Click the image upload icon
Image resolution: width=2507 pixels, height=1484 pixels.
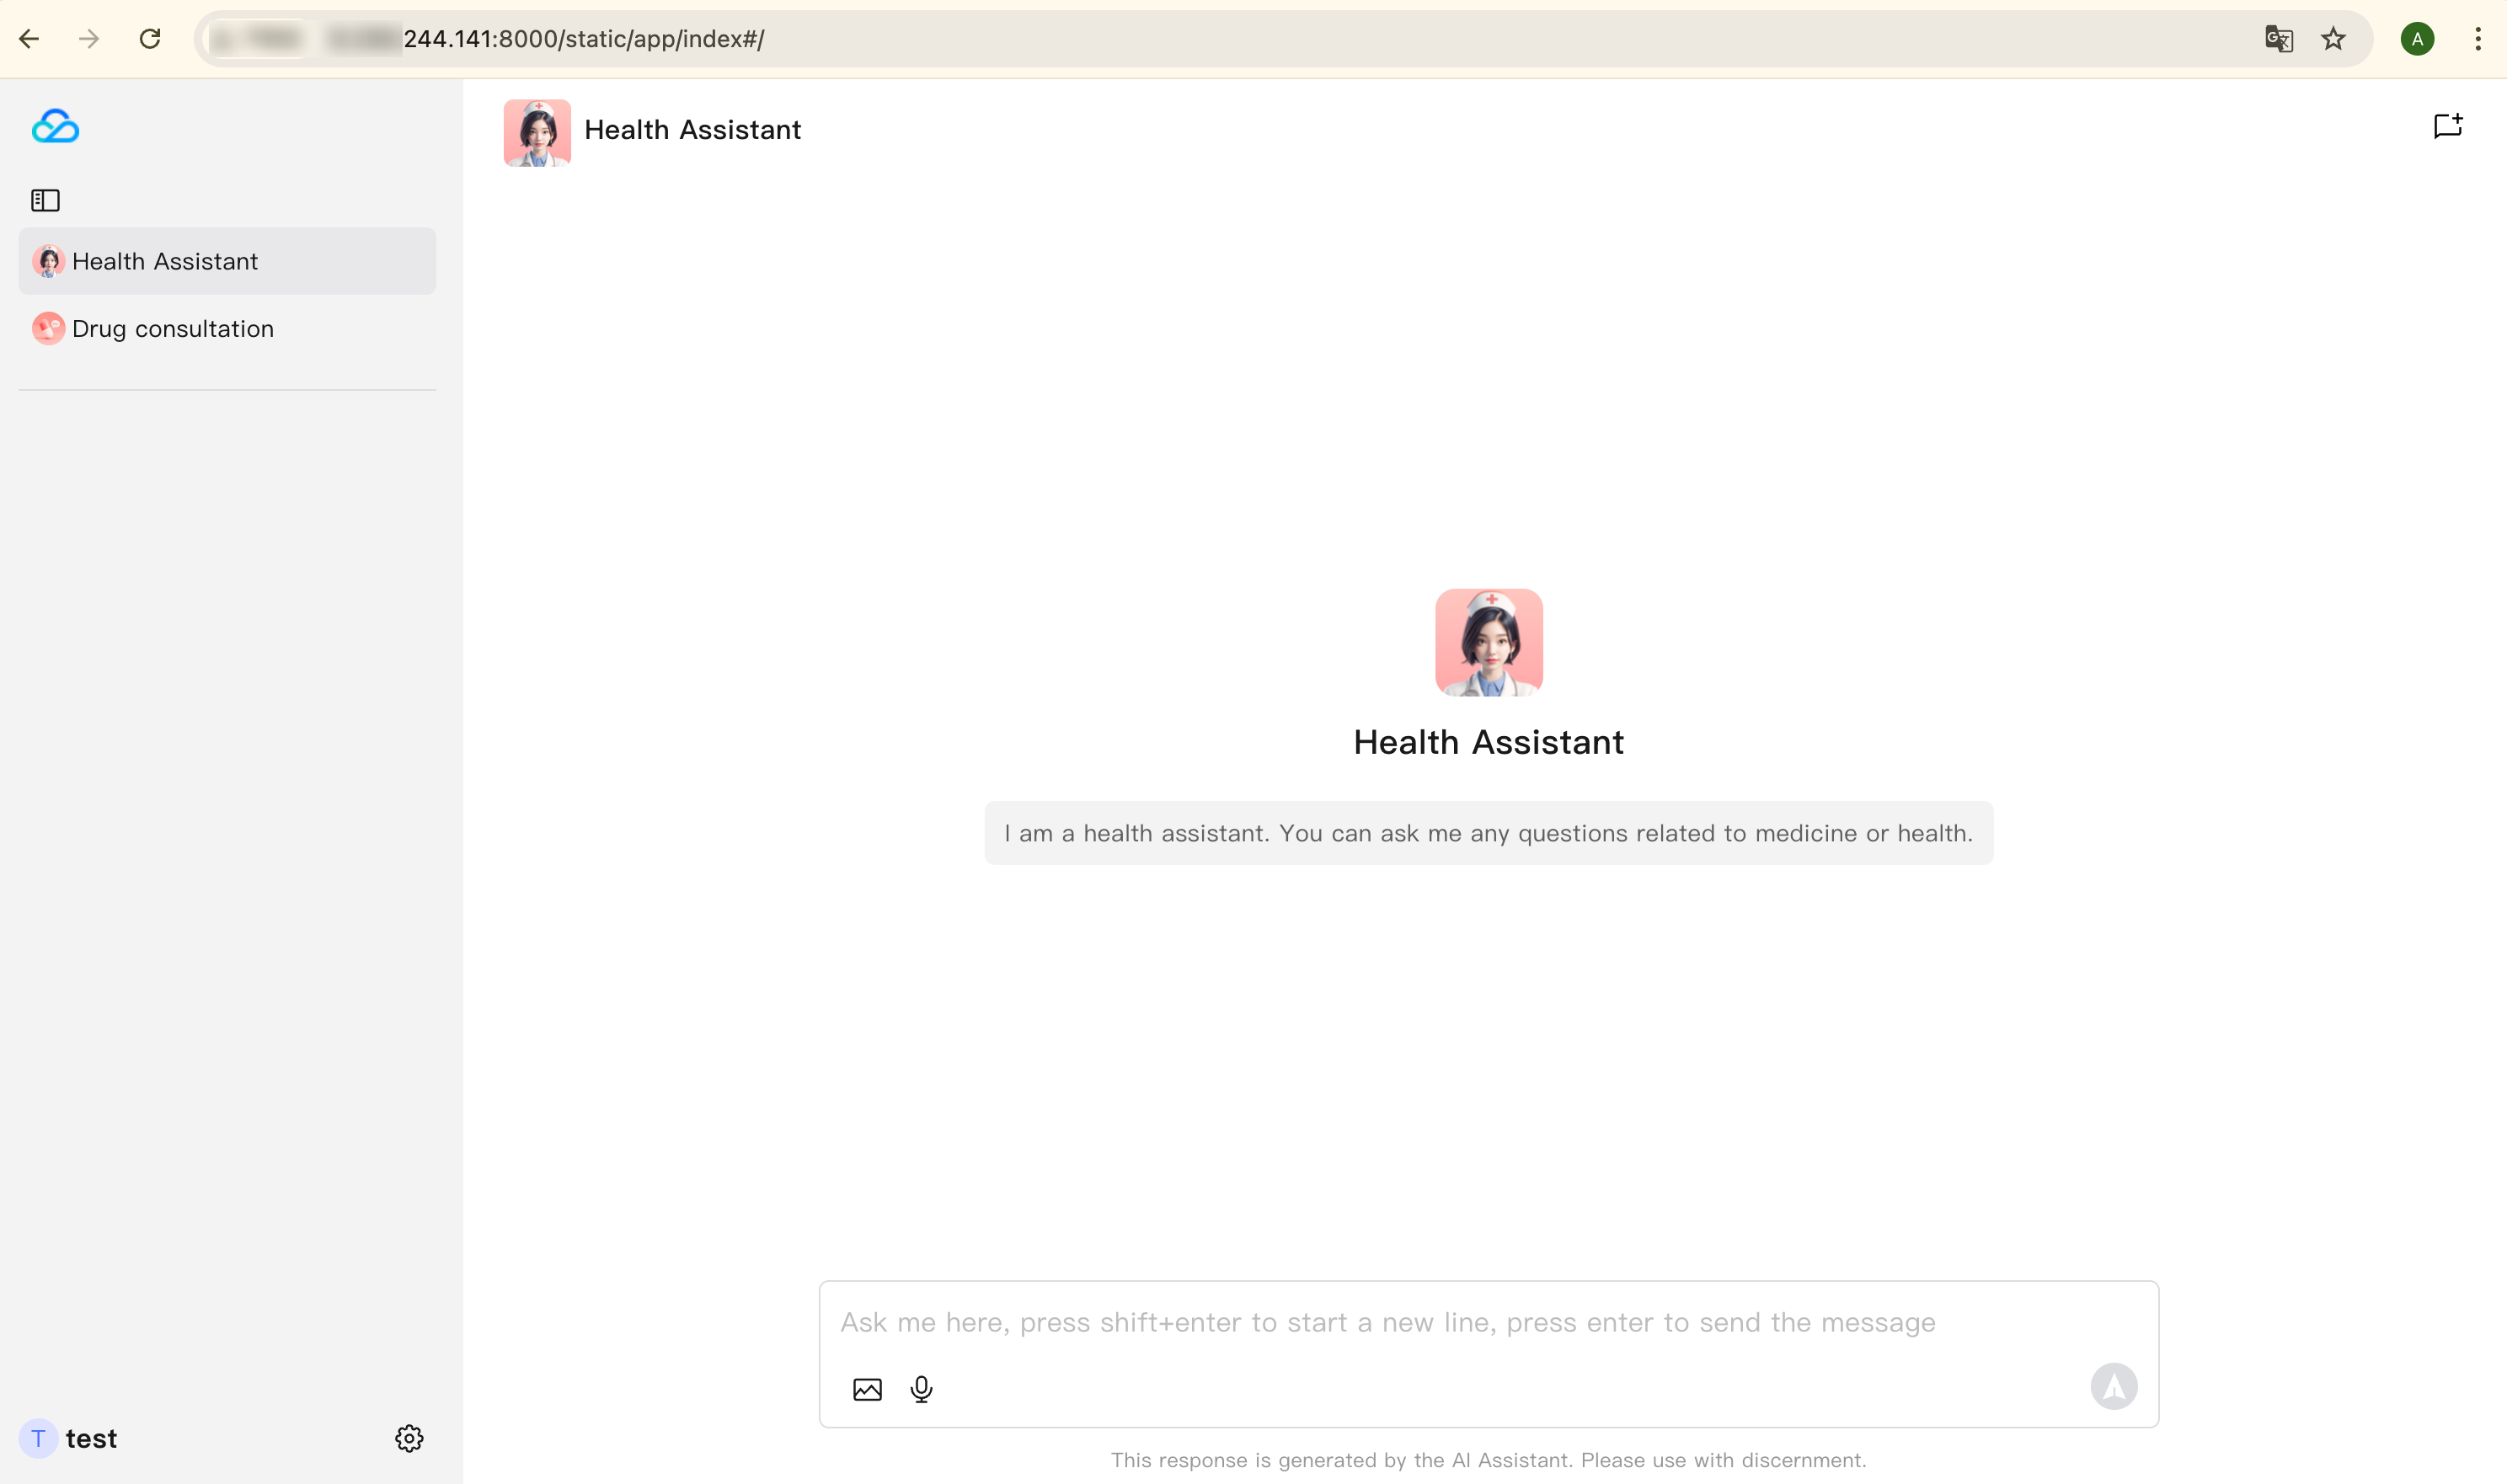tap(867, 1389)
